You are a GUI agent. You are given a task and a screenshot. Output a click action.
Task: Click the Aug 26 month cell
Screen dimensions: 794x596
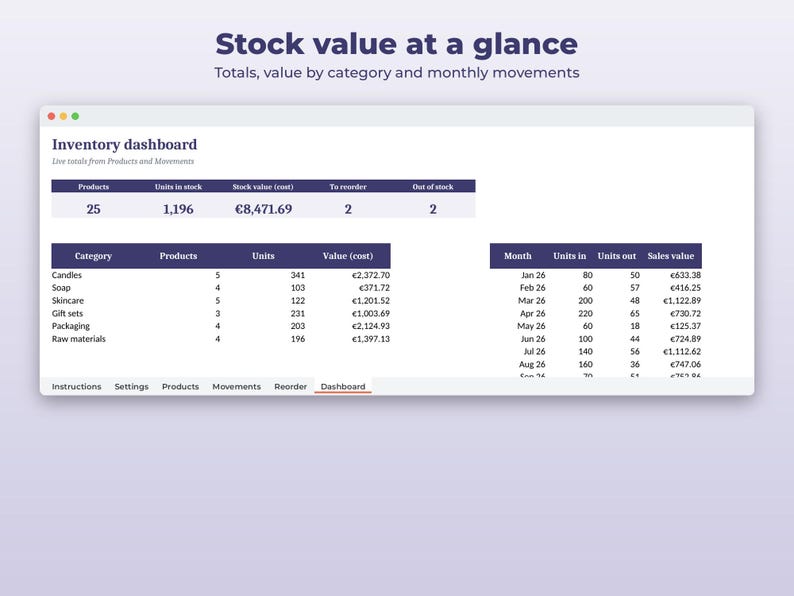click(x=532, y=364)
